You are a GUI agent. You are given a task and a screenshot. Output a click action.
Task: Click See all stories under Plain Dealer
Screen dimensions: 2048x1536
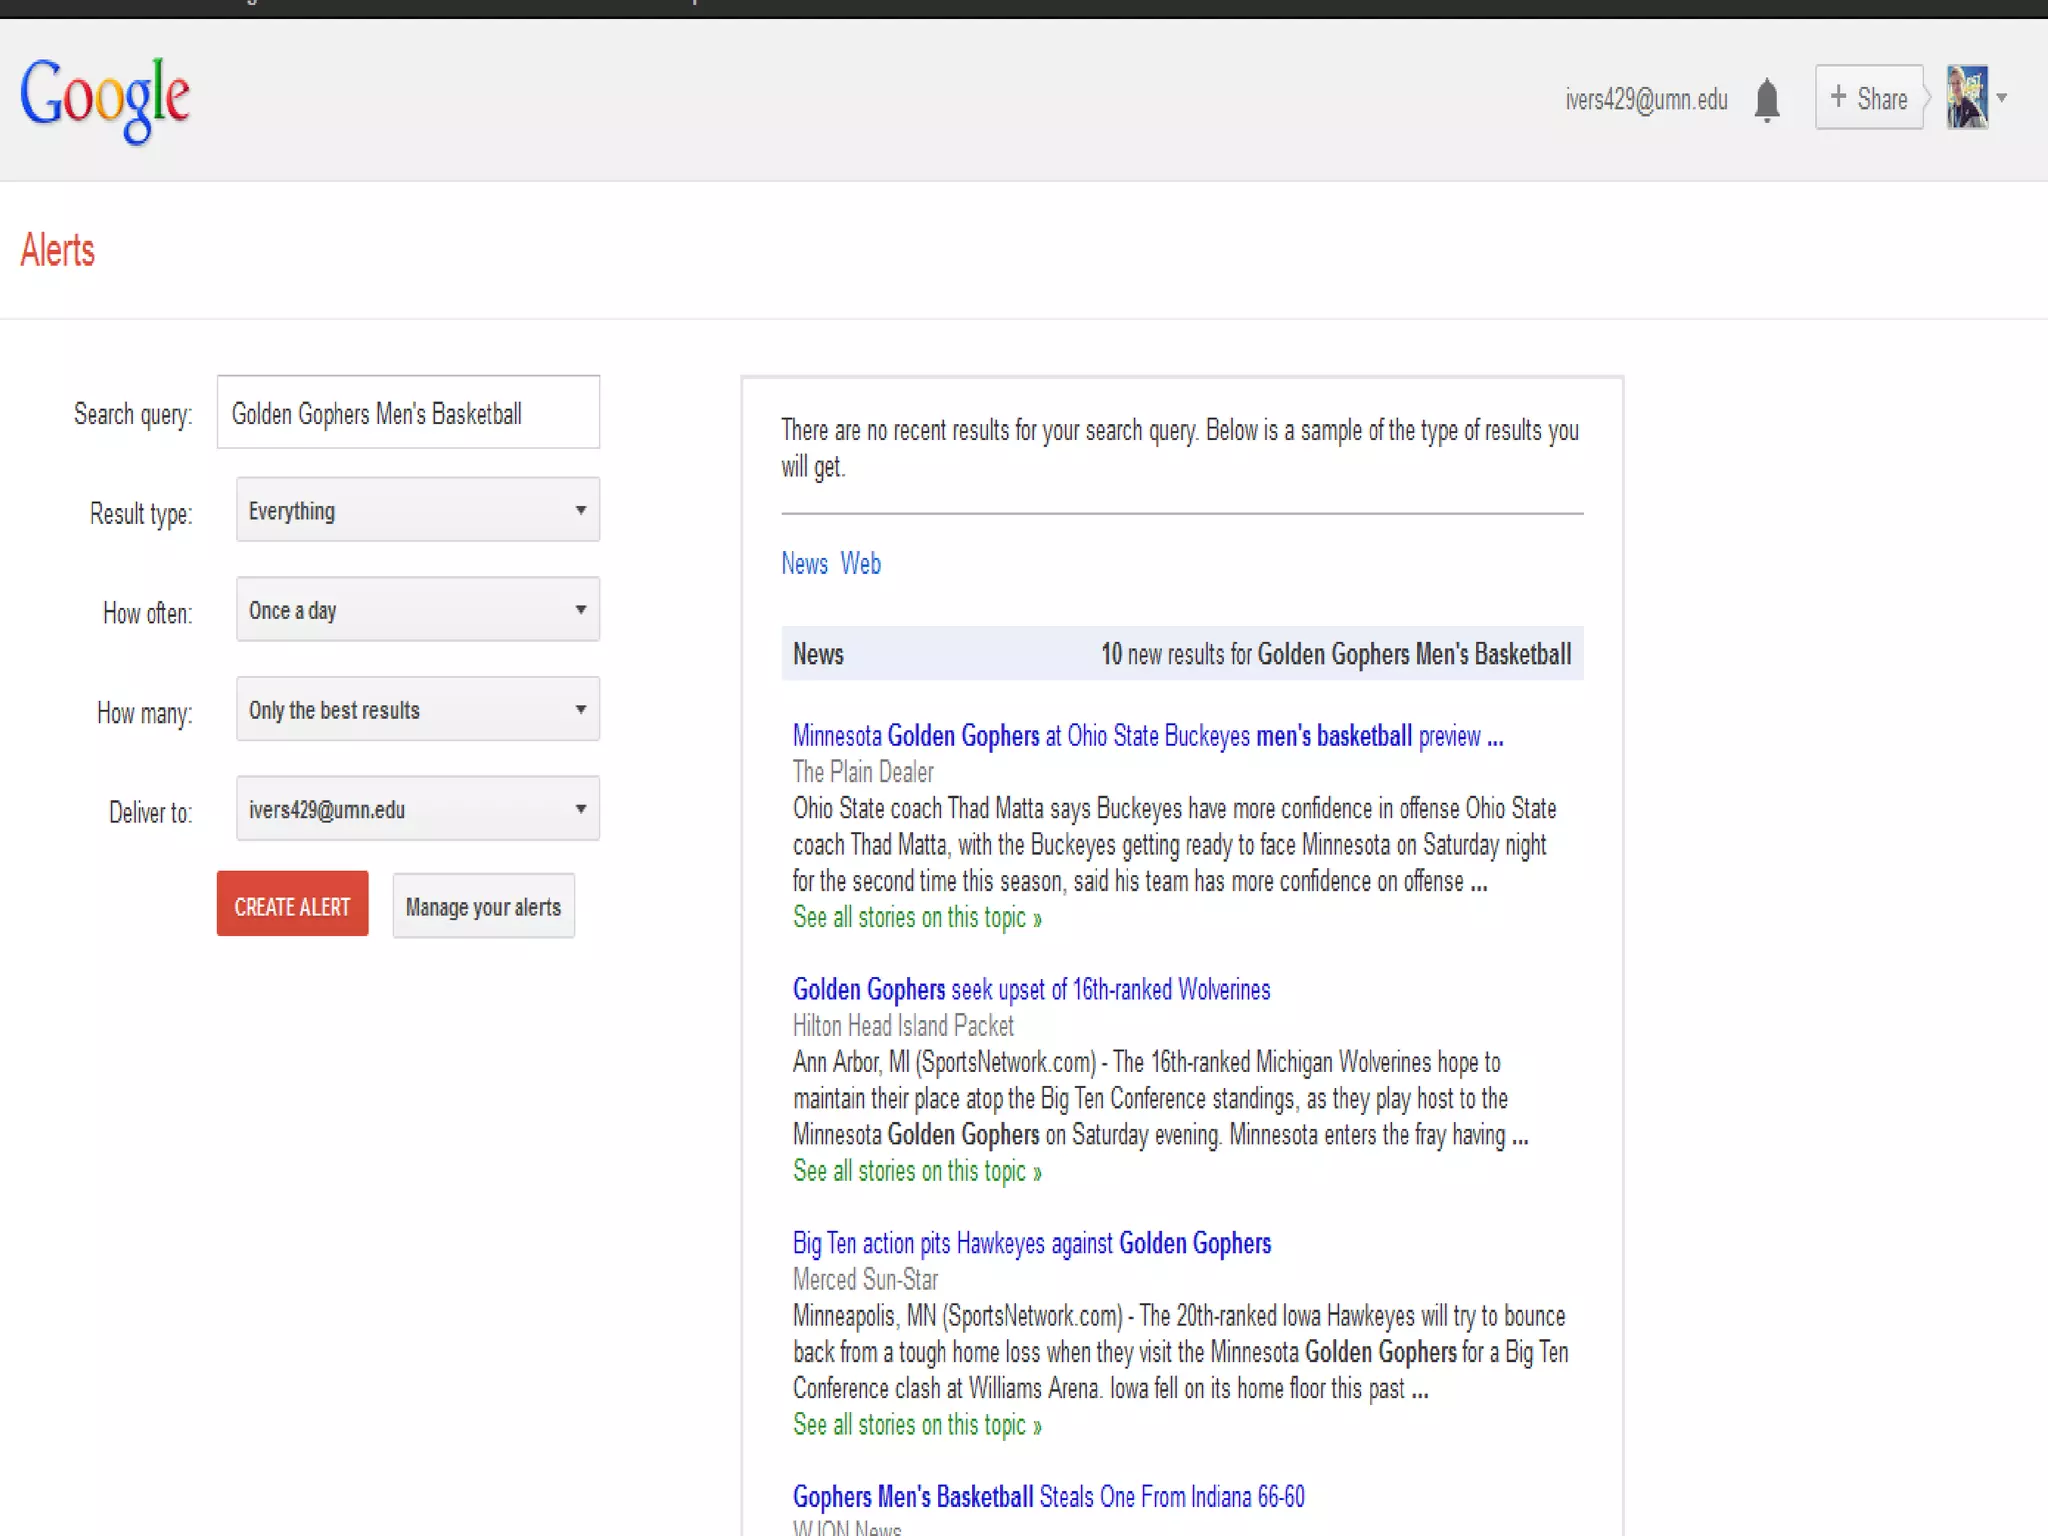point(917,918)
